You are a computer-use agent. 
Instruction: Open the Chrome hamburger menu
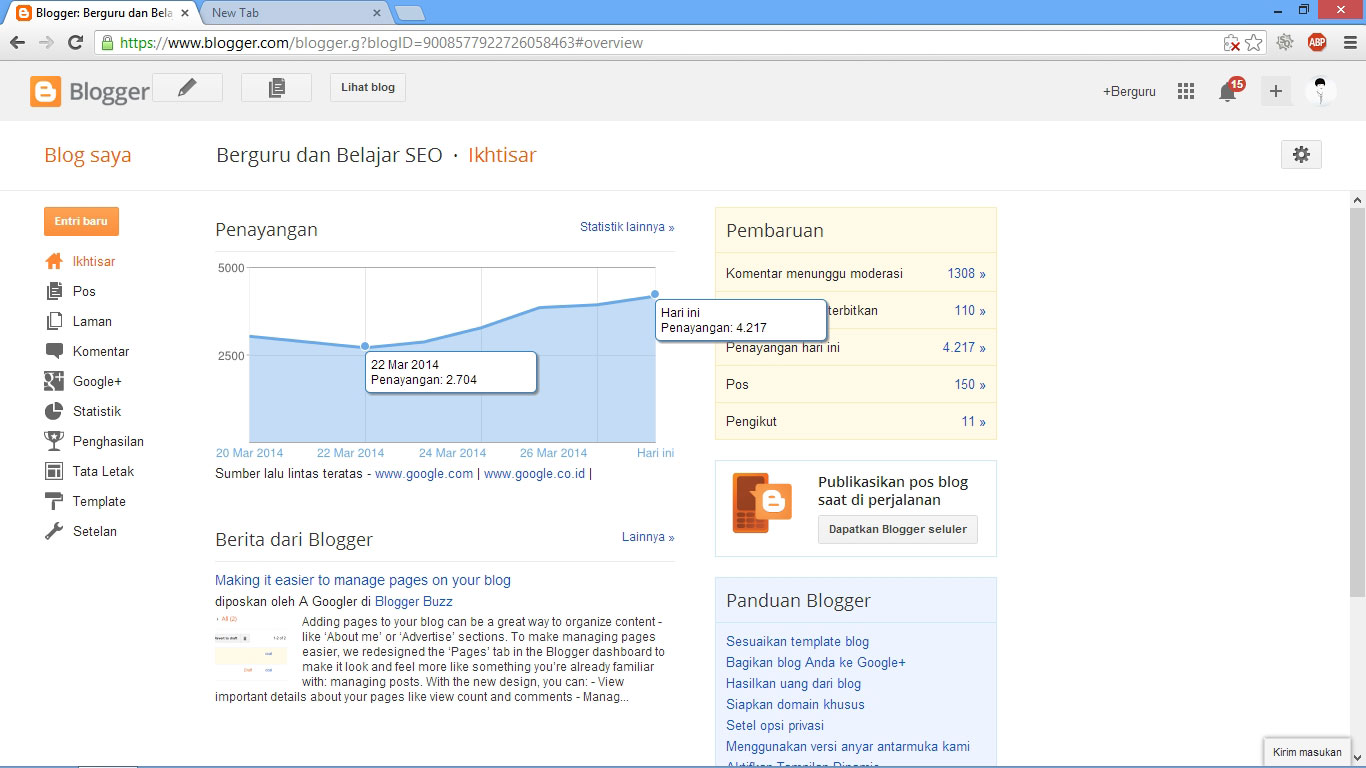point(1348,42)
